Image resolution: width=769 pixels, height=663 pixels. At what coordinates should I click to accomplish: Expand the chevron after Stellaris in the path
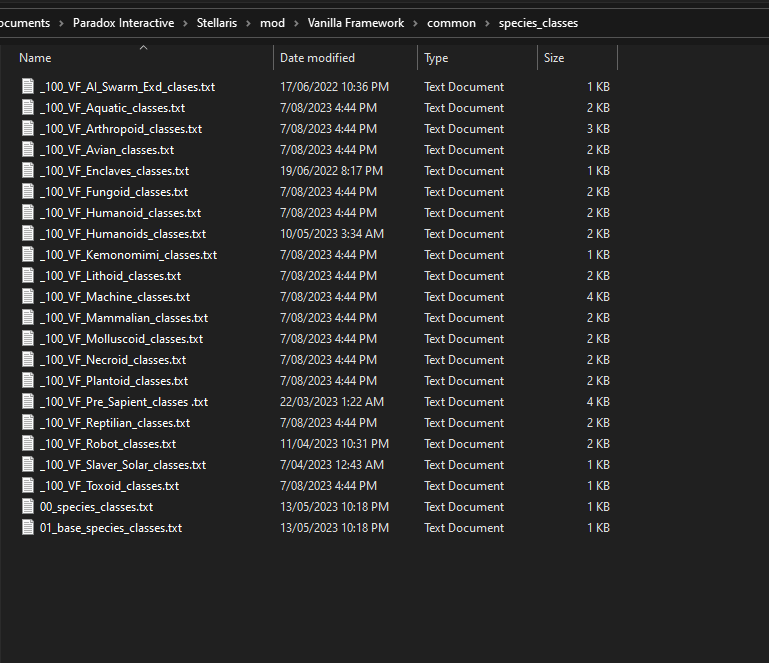coord(248,24)
